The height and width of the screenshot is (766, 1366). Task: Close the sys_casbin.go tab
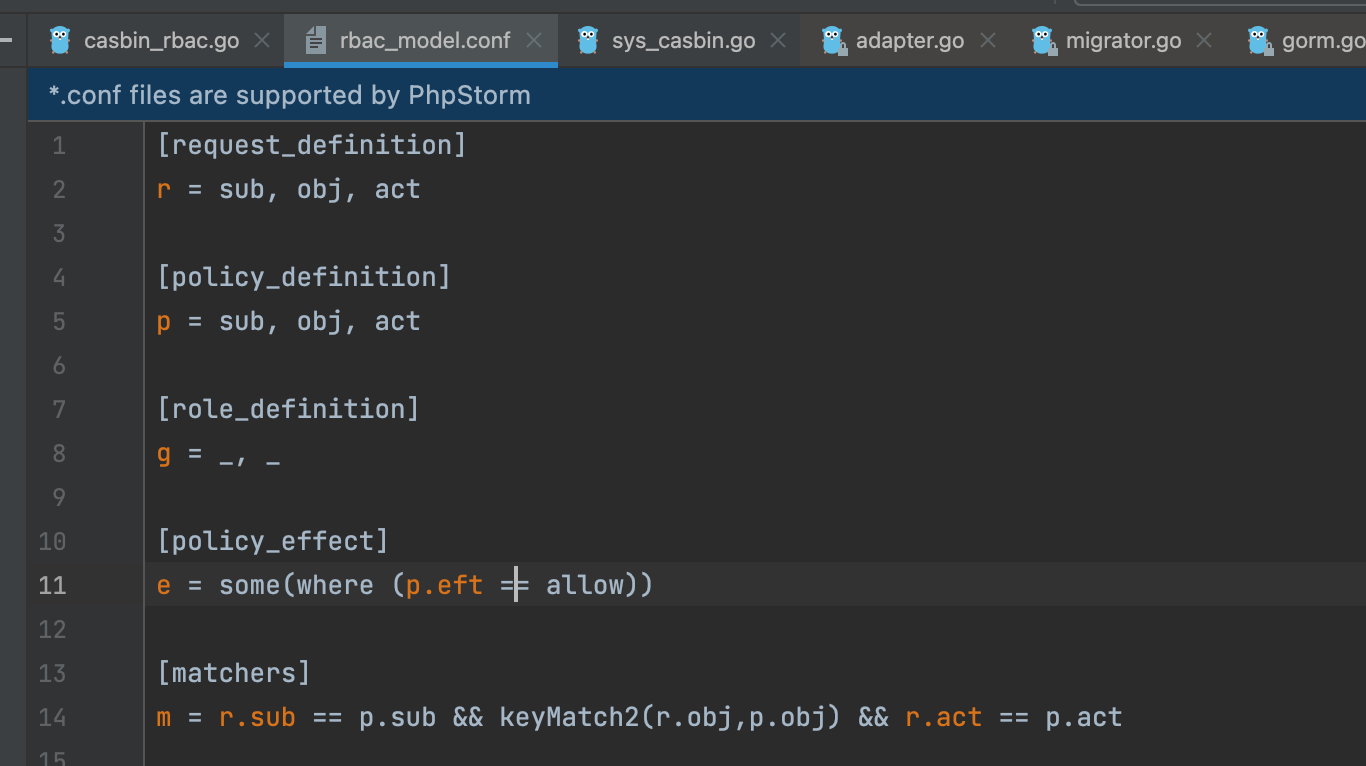point(779,41)
